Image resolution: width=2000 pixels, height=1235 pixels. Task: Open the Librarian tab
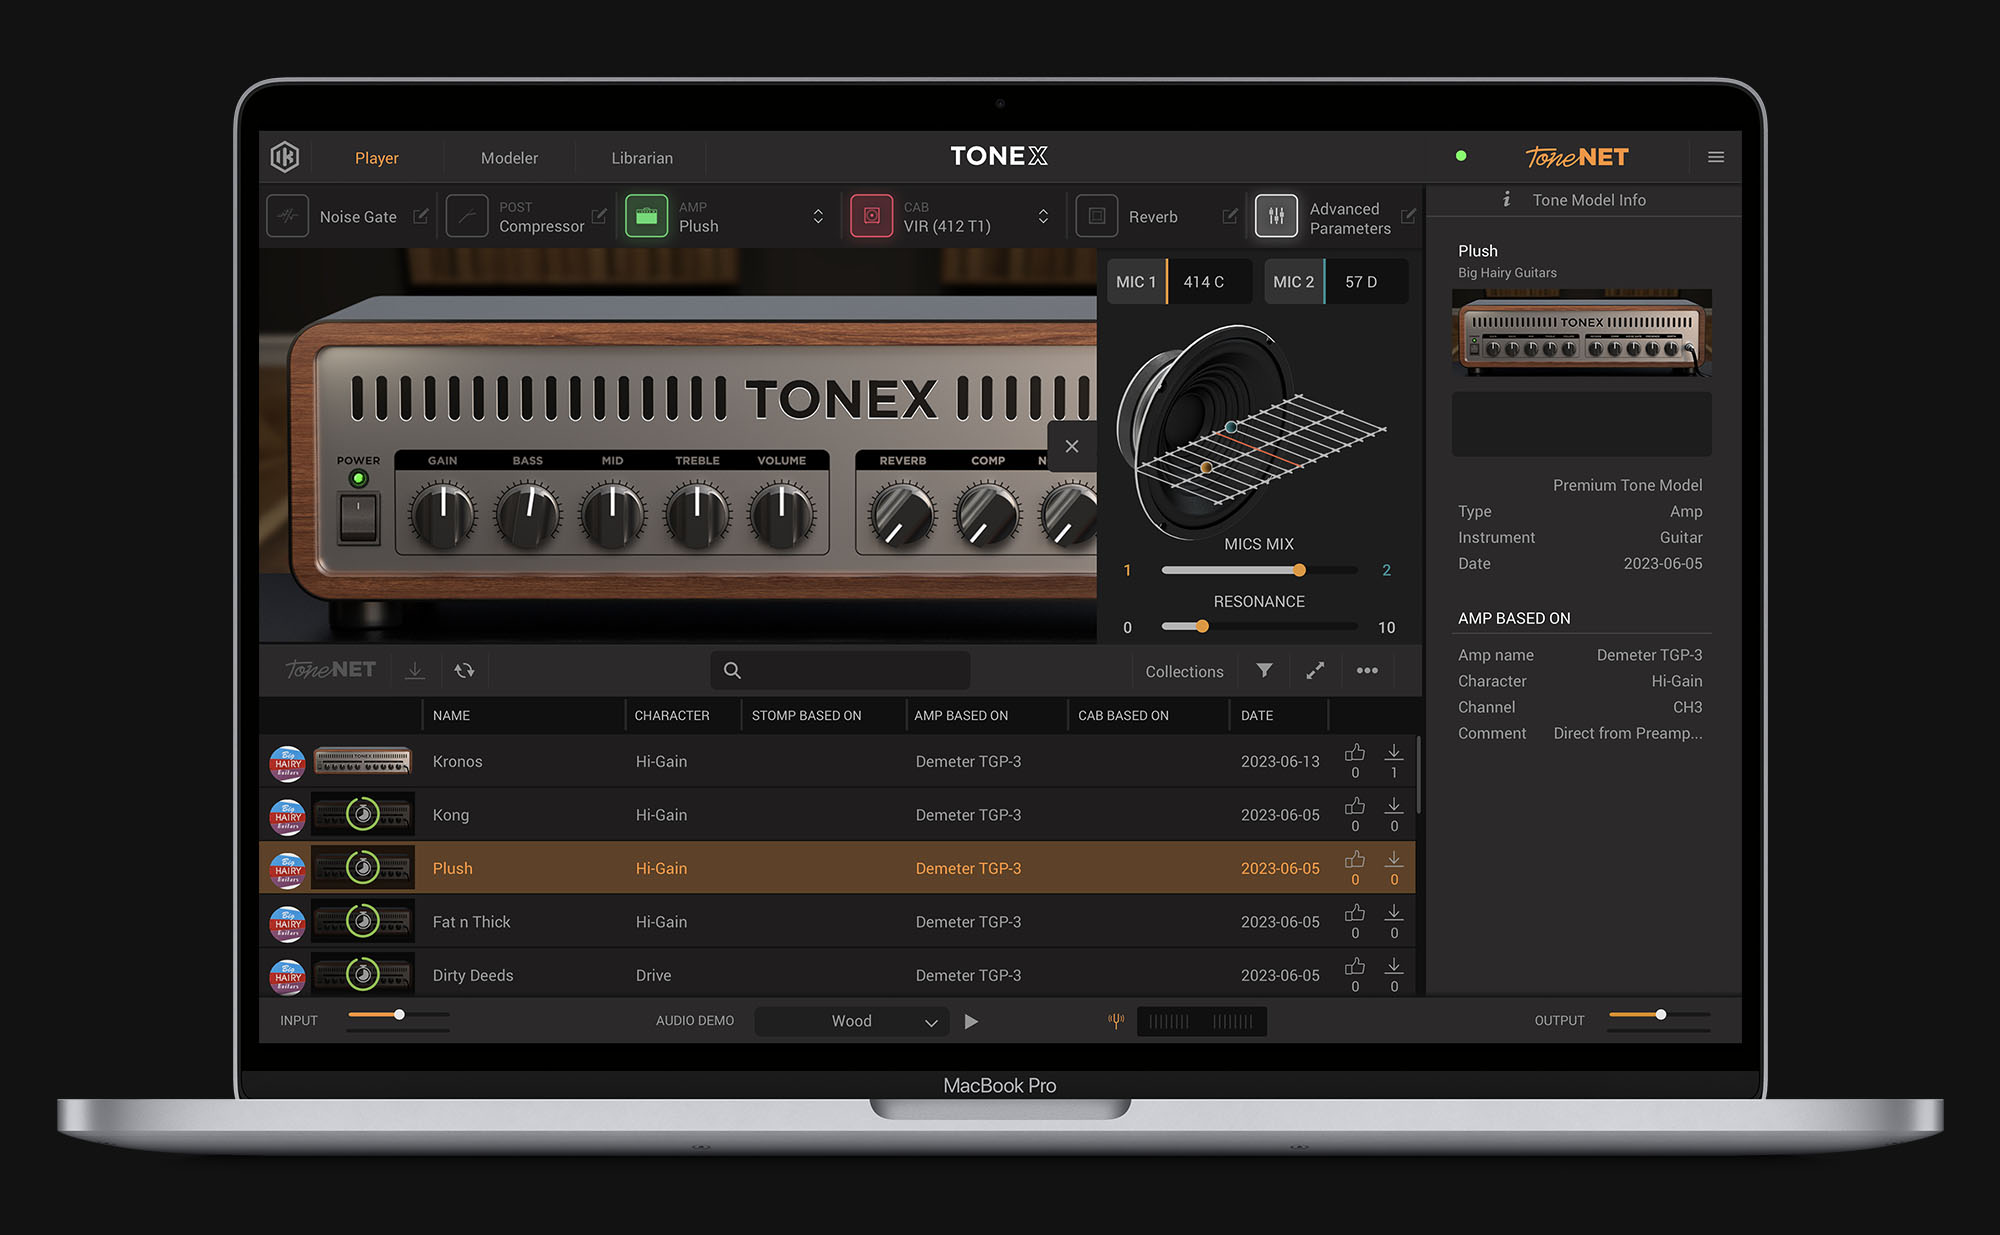(x=641, y=157)
